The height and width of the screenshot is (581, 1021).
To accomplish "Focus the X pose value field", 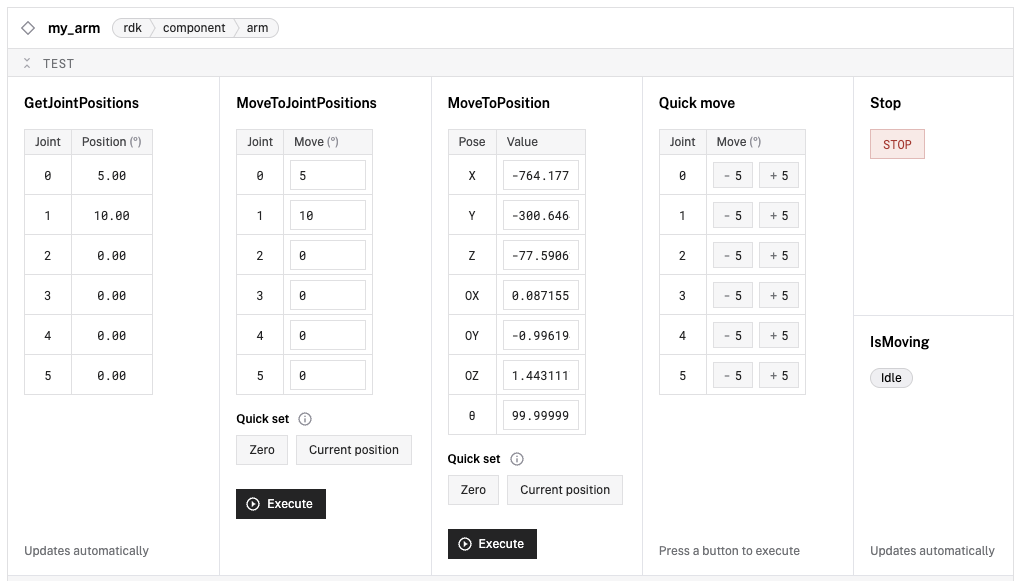I will pos(540,176).
